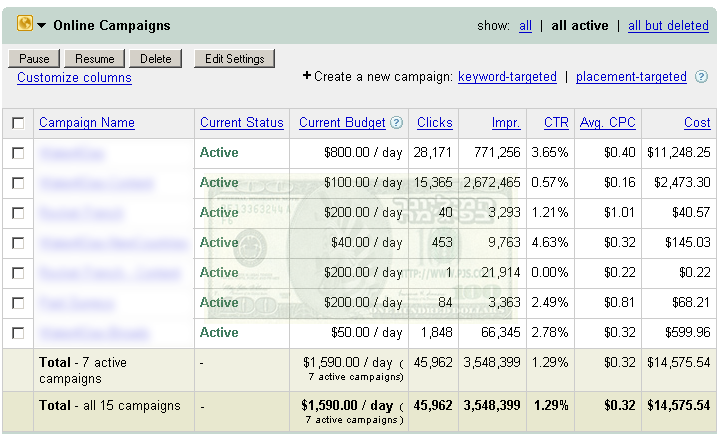Switch view to 'all but deleted'

pyautogui.click(x=668, y=26)
